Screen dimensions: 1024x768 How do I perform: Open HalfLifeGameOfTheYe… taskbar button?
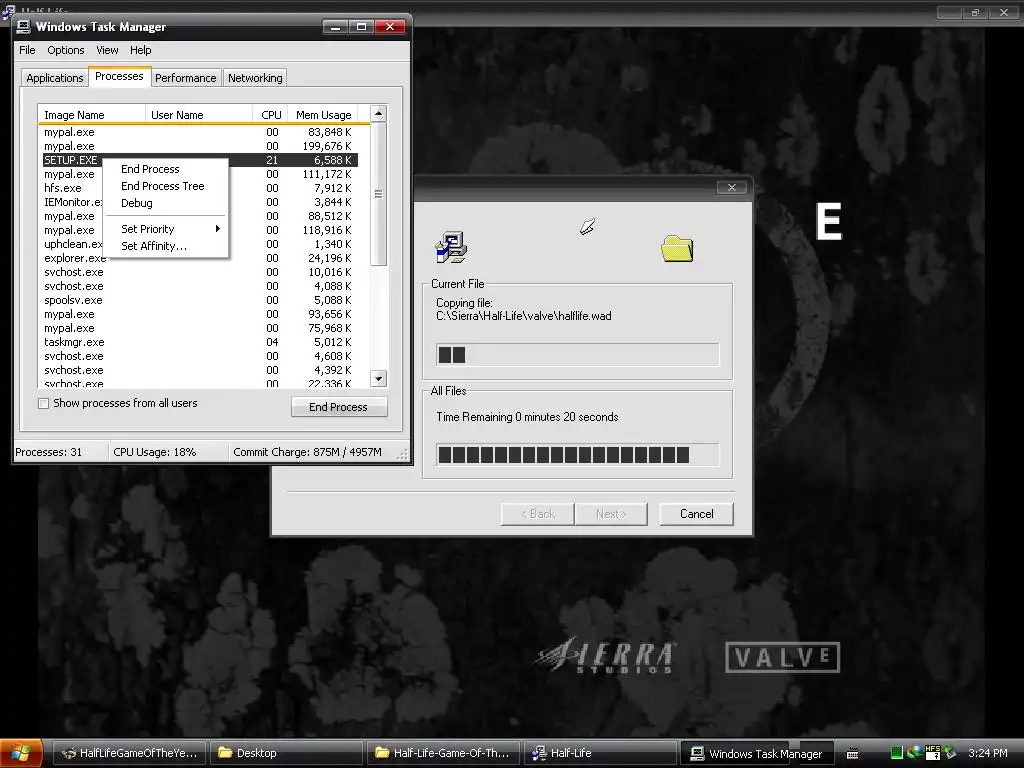129,753
